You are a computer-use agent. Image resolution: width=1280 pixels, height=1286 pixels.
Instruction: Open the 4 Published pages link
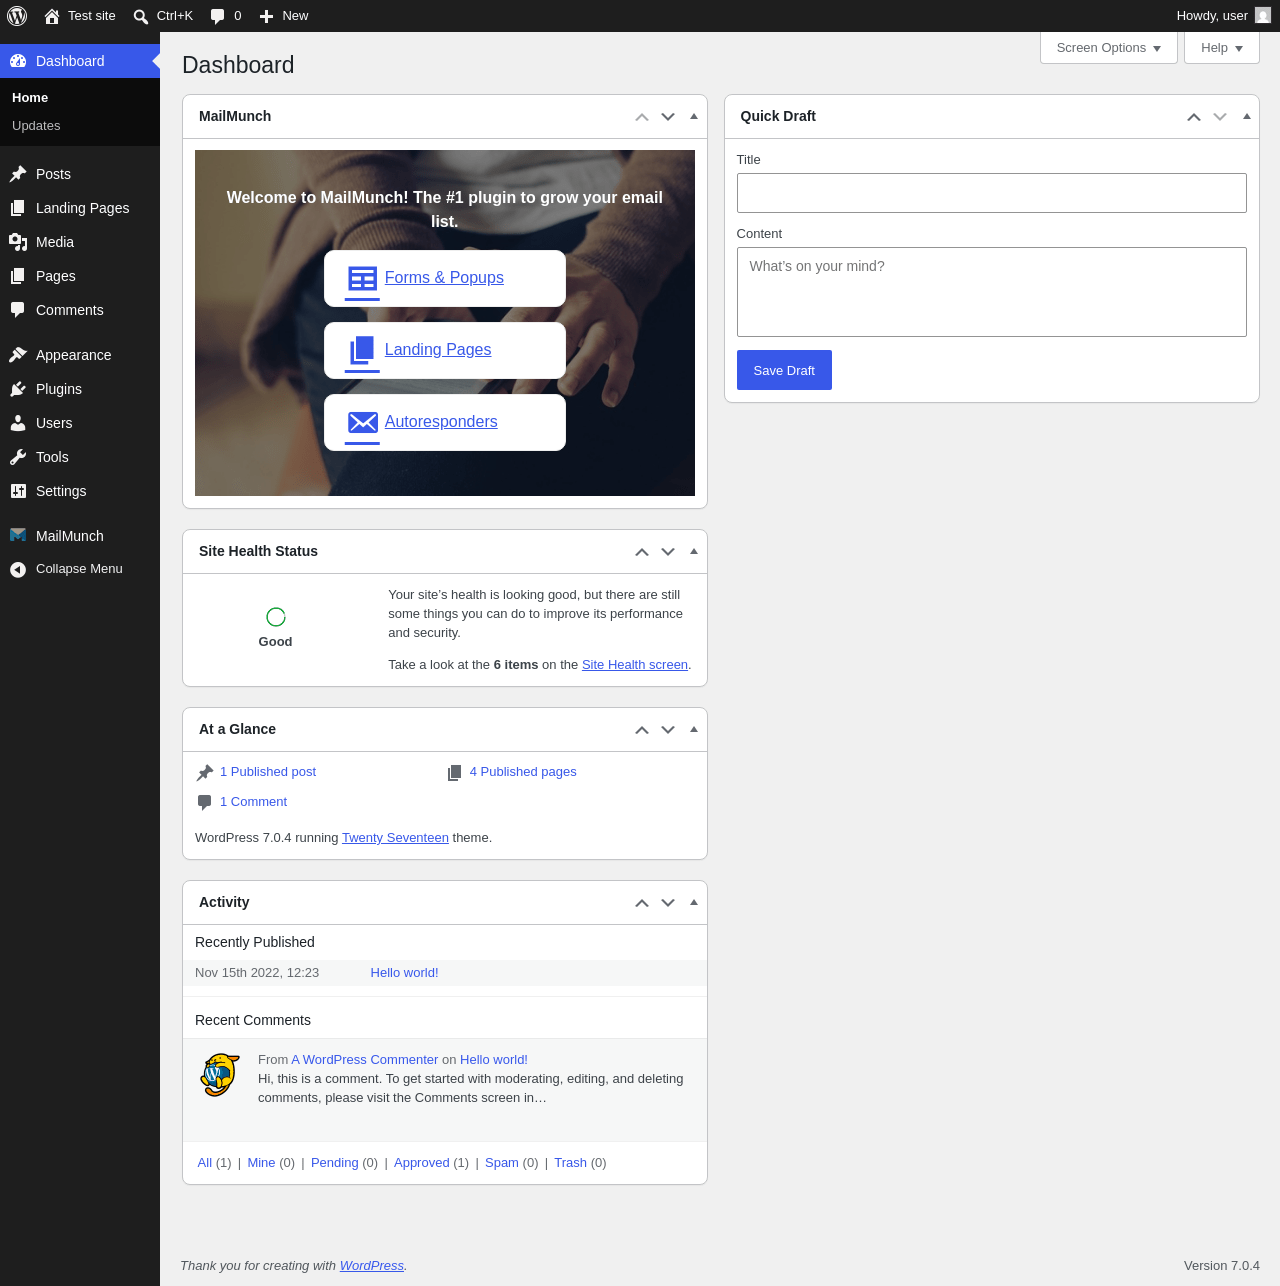point(523,772)
